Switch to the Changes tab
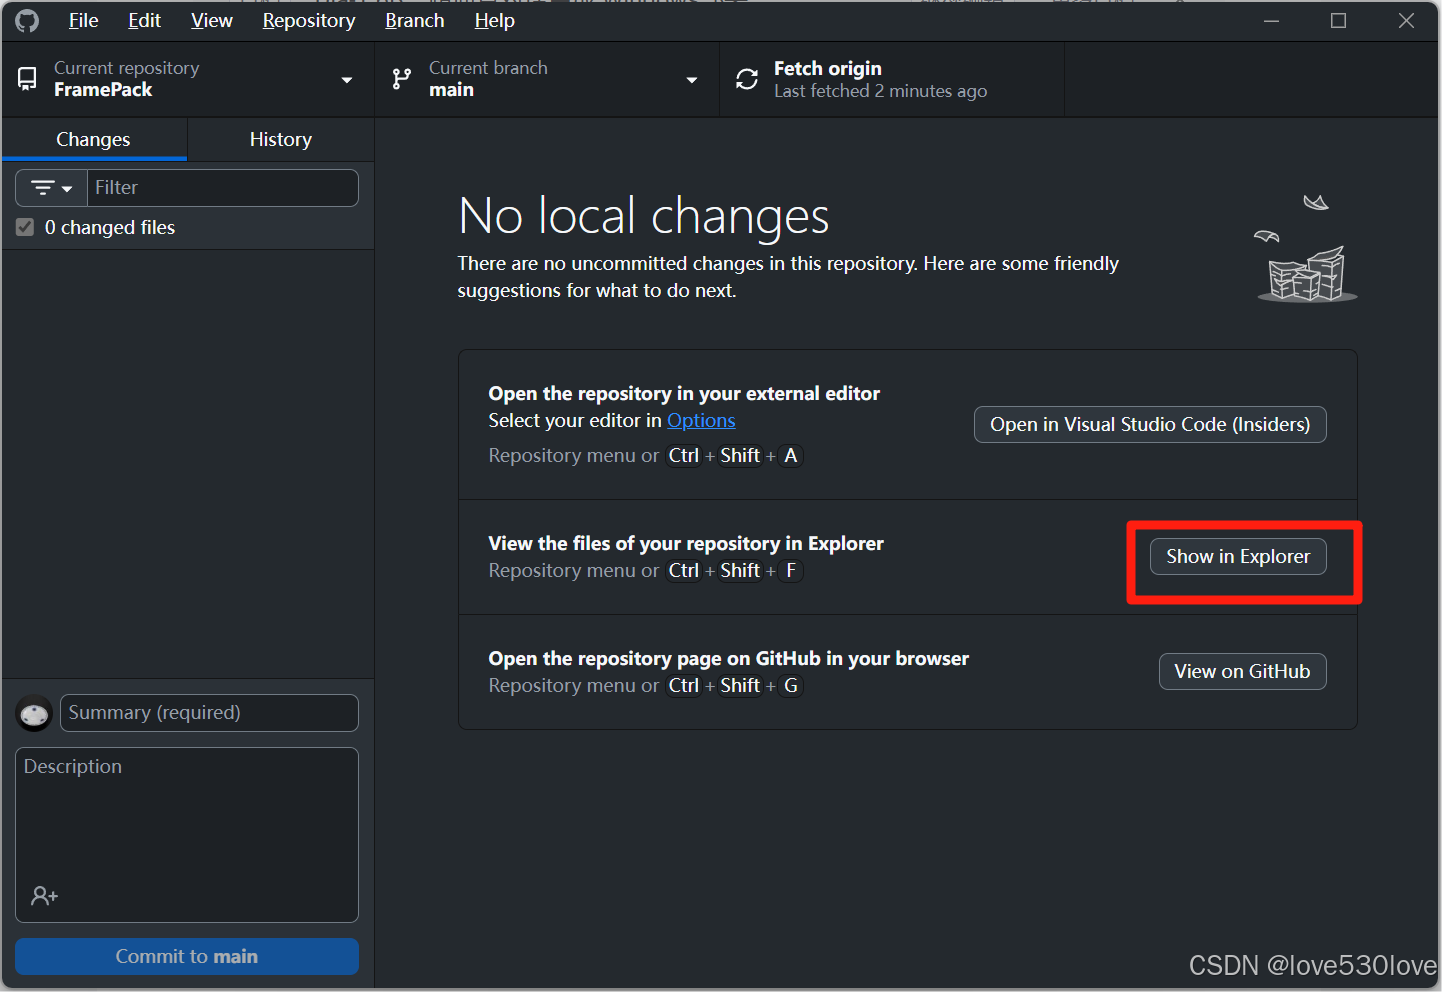 point(94,139)
